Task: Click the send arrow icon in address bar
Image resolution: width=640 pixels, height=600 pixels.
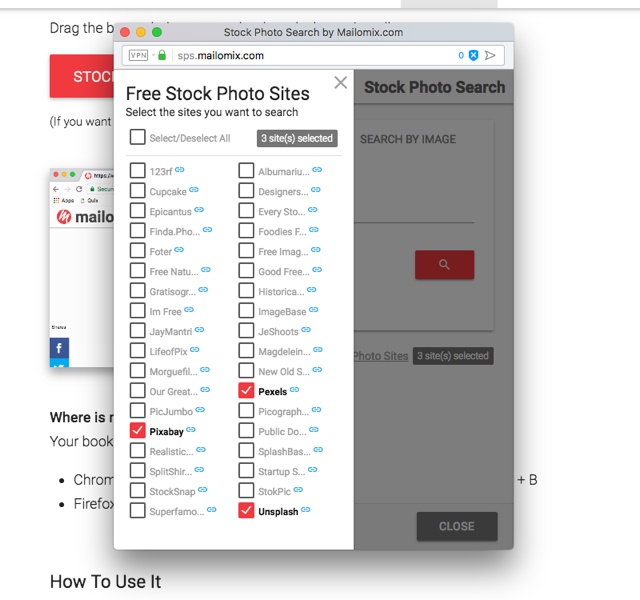Action: [490, 55]
